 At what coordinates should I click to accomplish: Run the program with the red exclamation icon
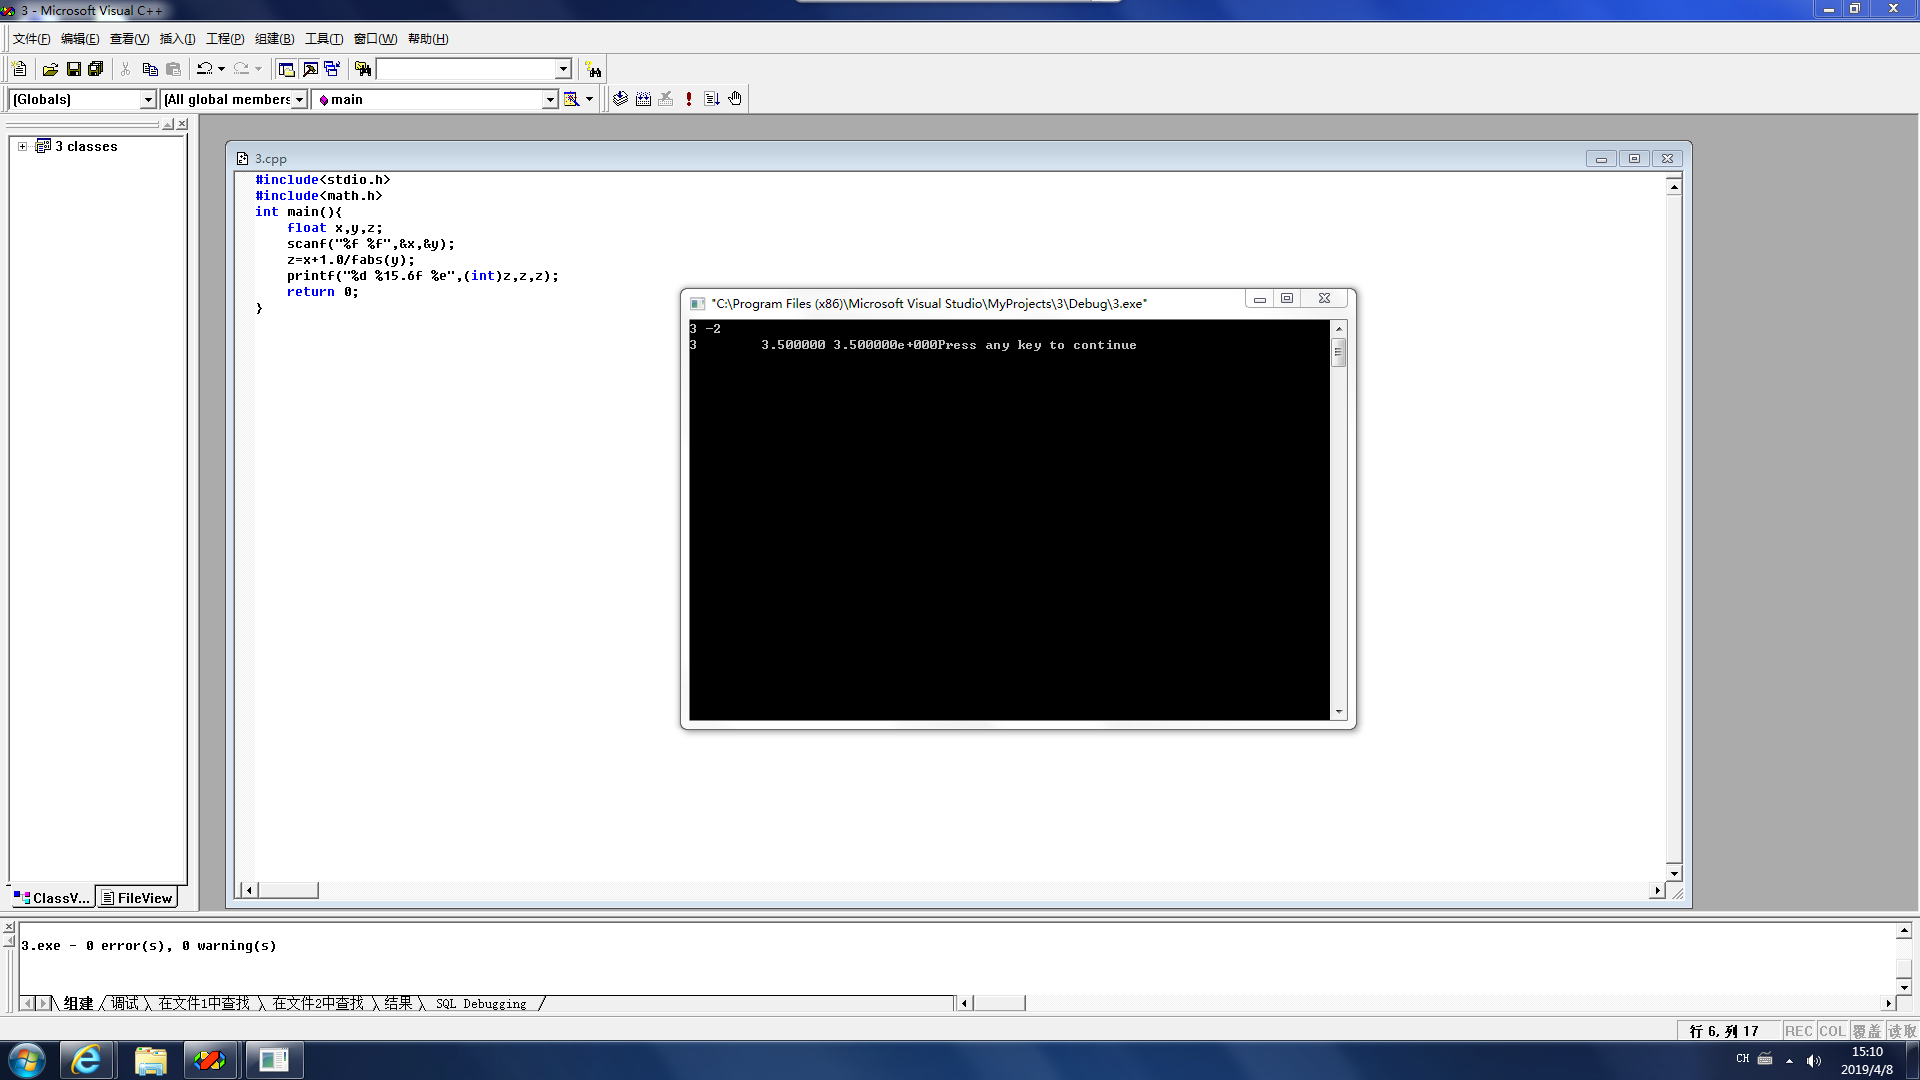coord(689,99)
